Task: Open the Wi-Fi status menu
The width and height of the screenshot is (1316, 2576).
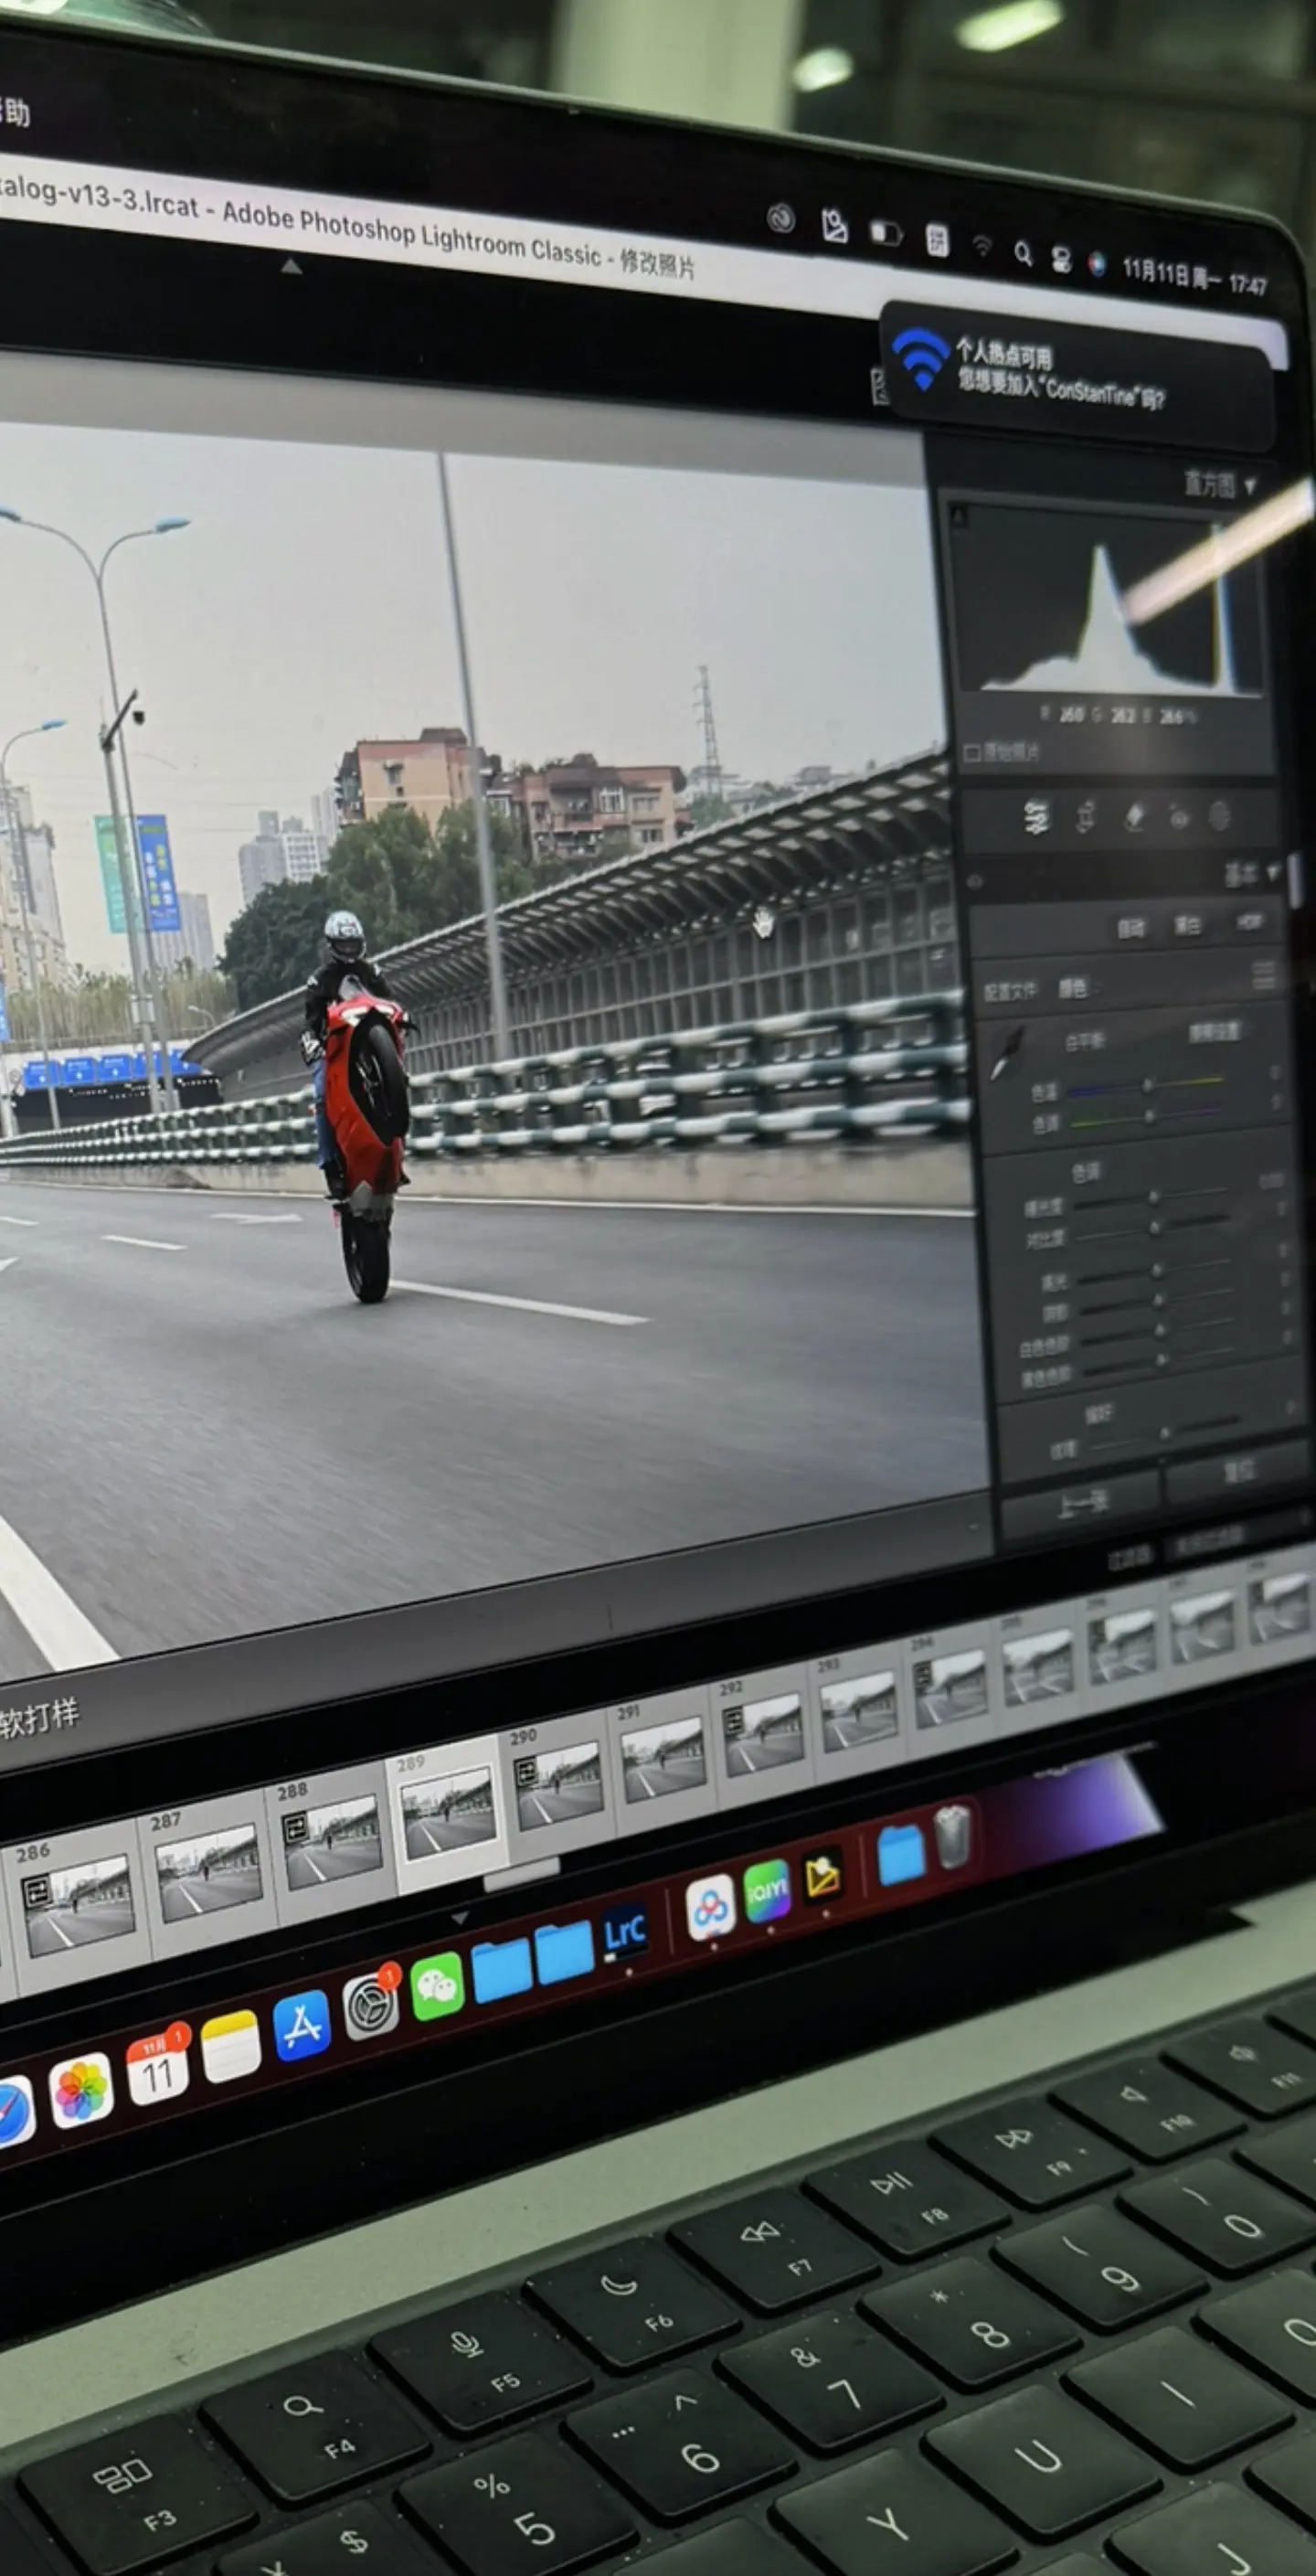Action: 983,246
